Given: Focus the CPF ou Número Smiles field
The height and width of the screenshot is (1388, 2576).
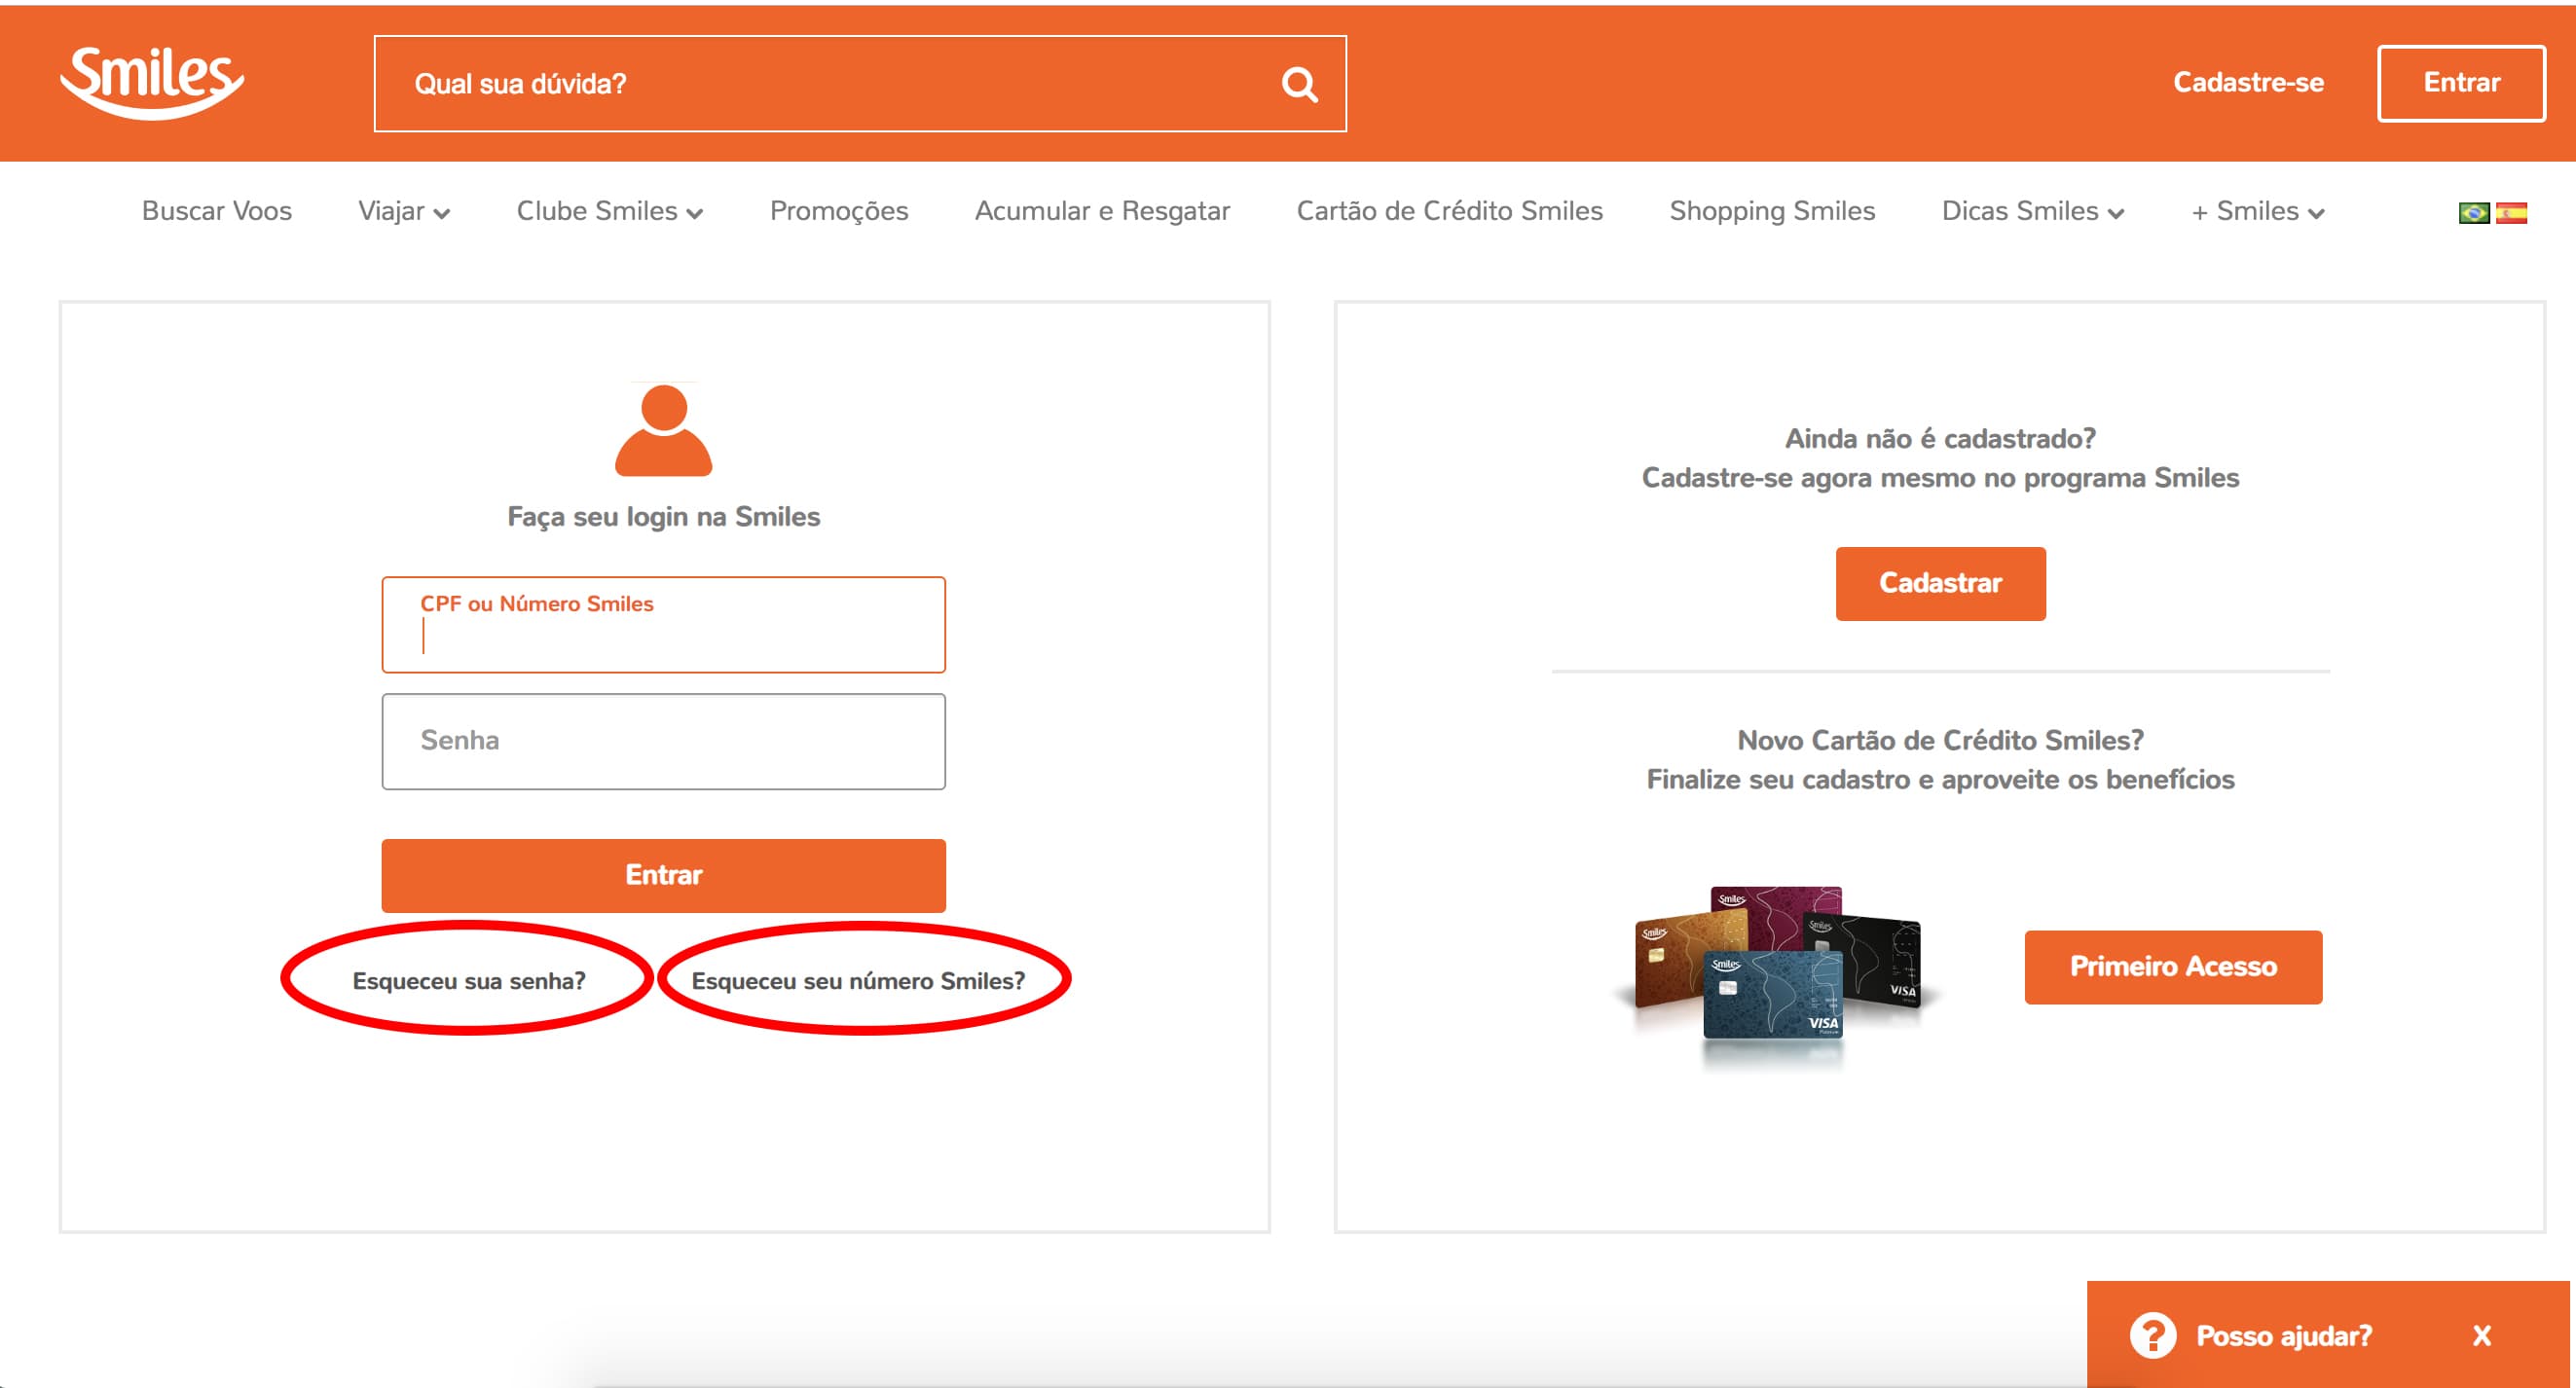Looking at the screenshot, I should [663, 624].
